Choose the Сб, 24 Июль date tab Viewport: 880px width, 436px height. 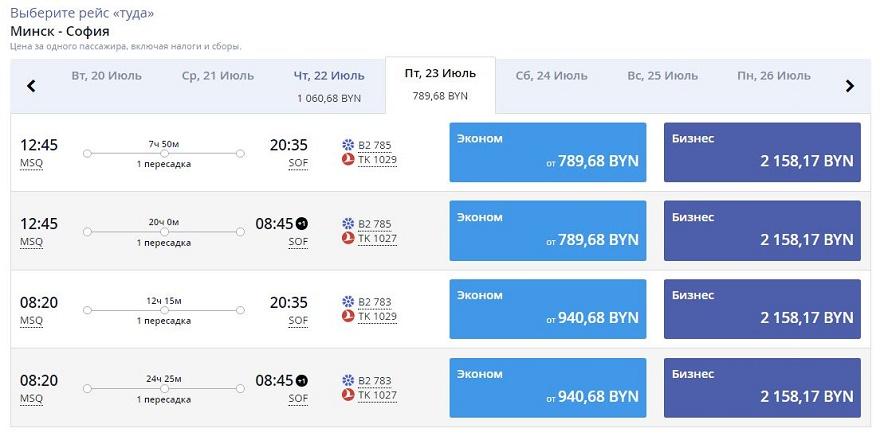551,76
